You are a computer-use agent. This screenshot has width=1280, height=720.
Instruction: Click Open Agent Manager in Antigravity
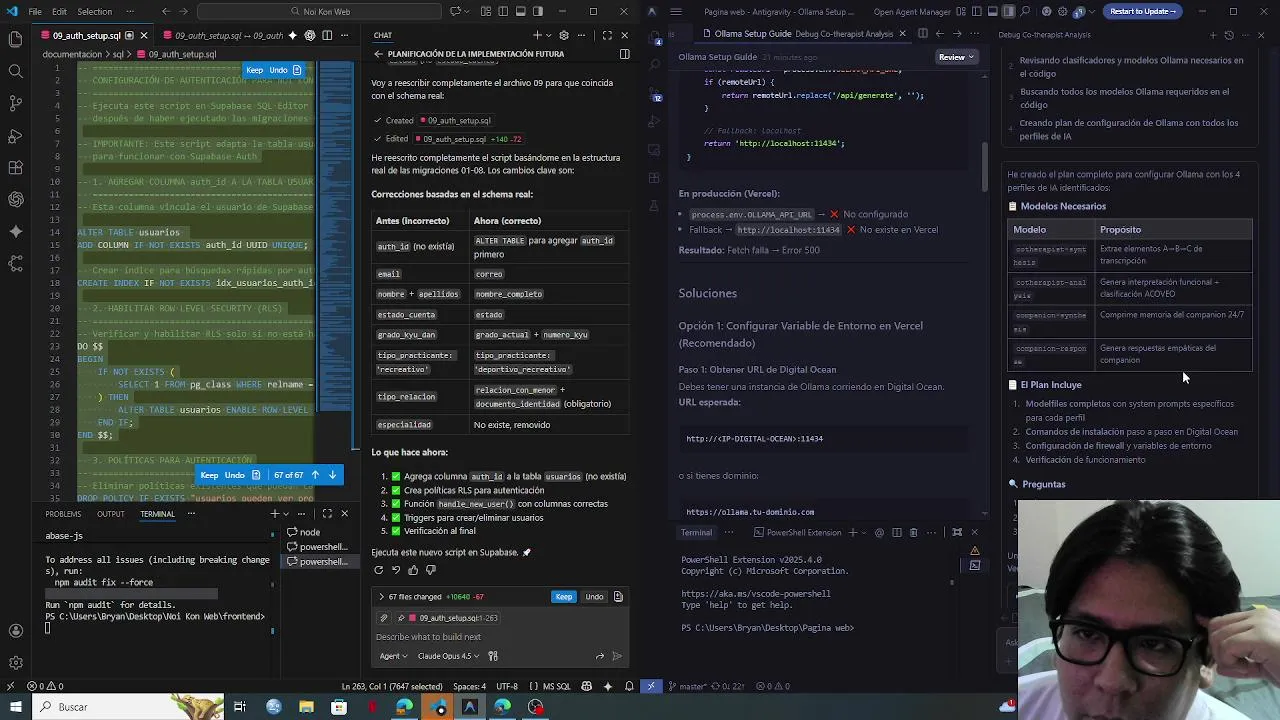tap(912, 11)
